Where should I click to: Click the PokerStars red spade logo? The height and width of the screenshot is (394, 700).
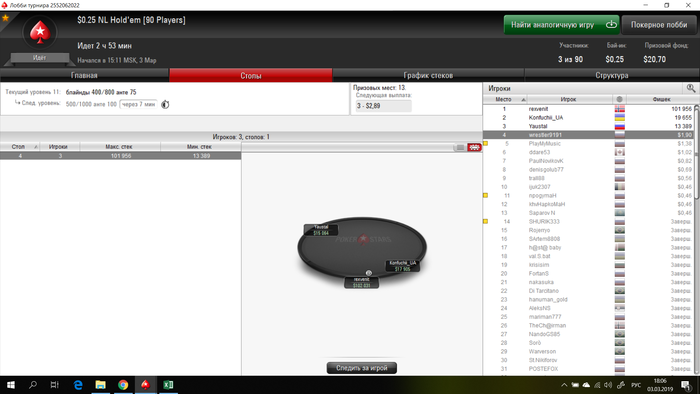pyautogui.click(x=40, y=32)
